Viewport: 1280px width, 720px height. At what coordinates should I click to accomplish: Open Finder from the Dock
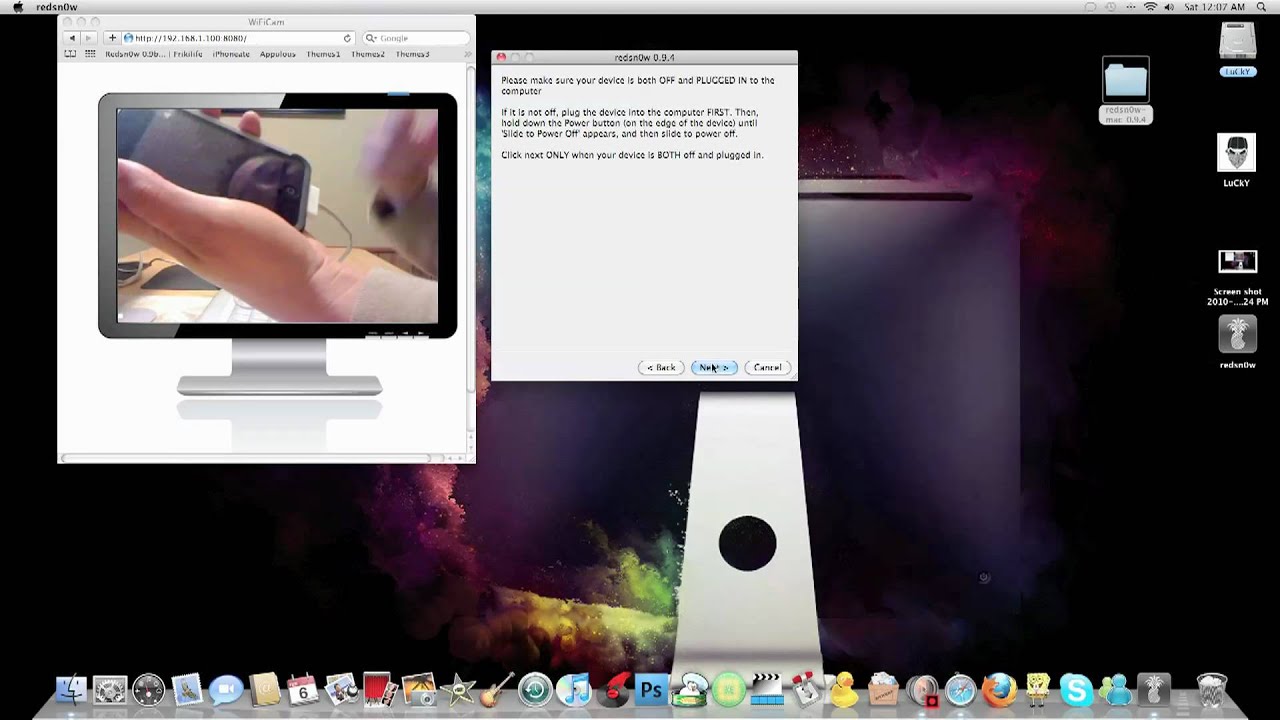point(71,689)
